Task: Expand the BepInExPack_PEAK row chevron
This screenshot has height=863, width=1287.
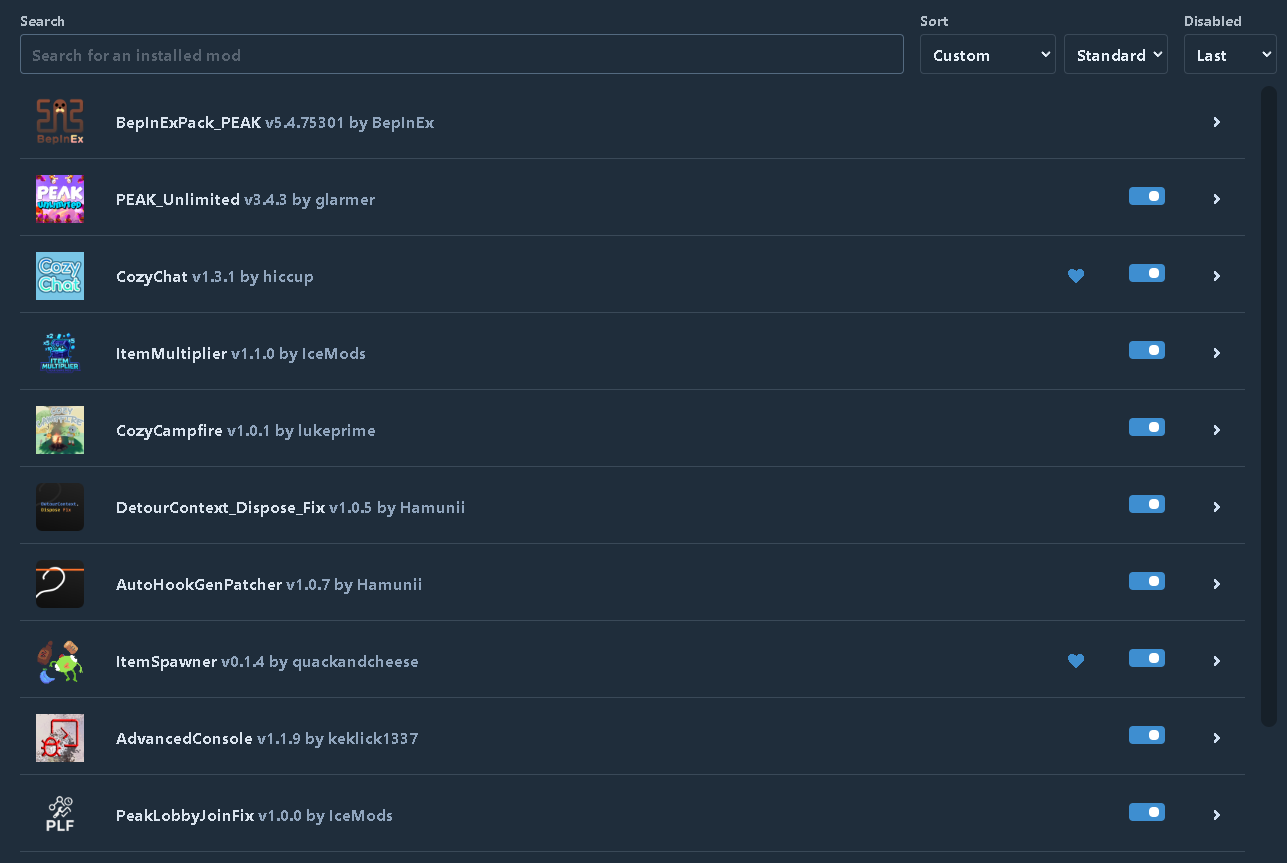Action: click(1217, 122)
